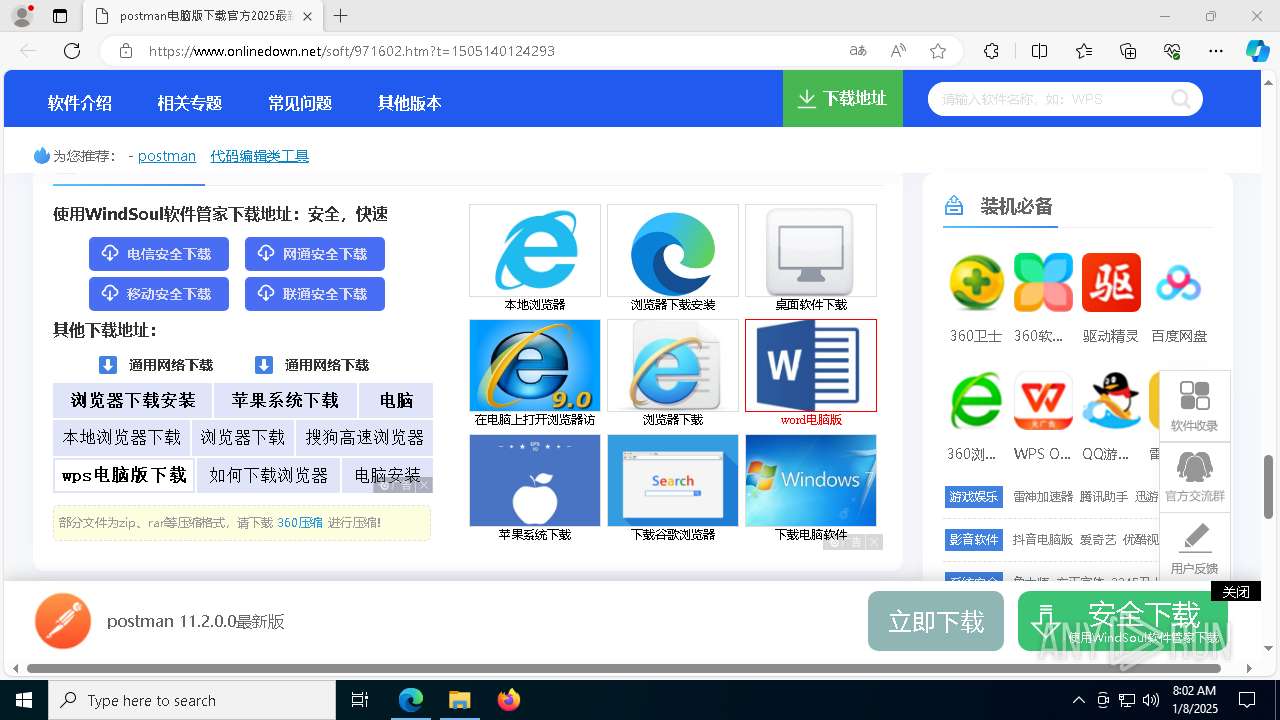Open 代码编辑类工具 link
This screenshot has width=1280, height=720.
[259, 156]
